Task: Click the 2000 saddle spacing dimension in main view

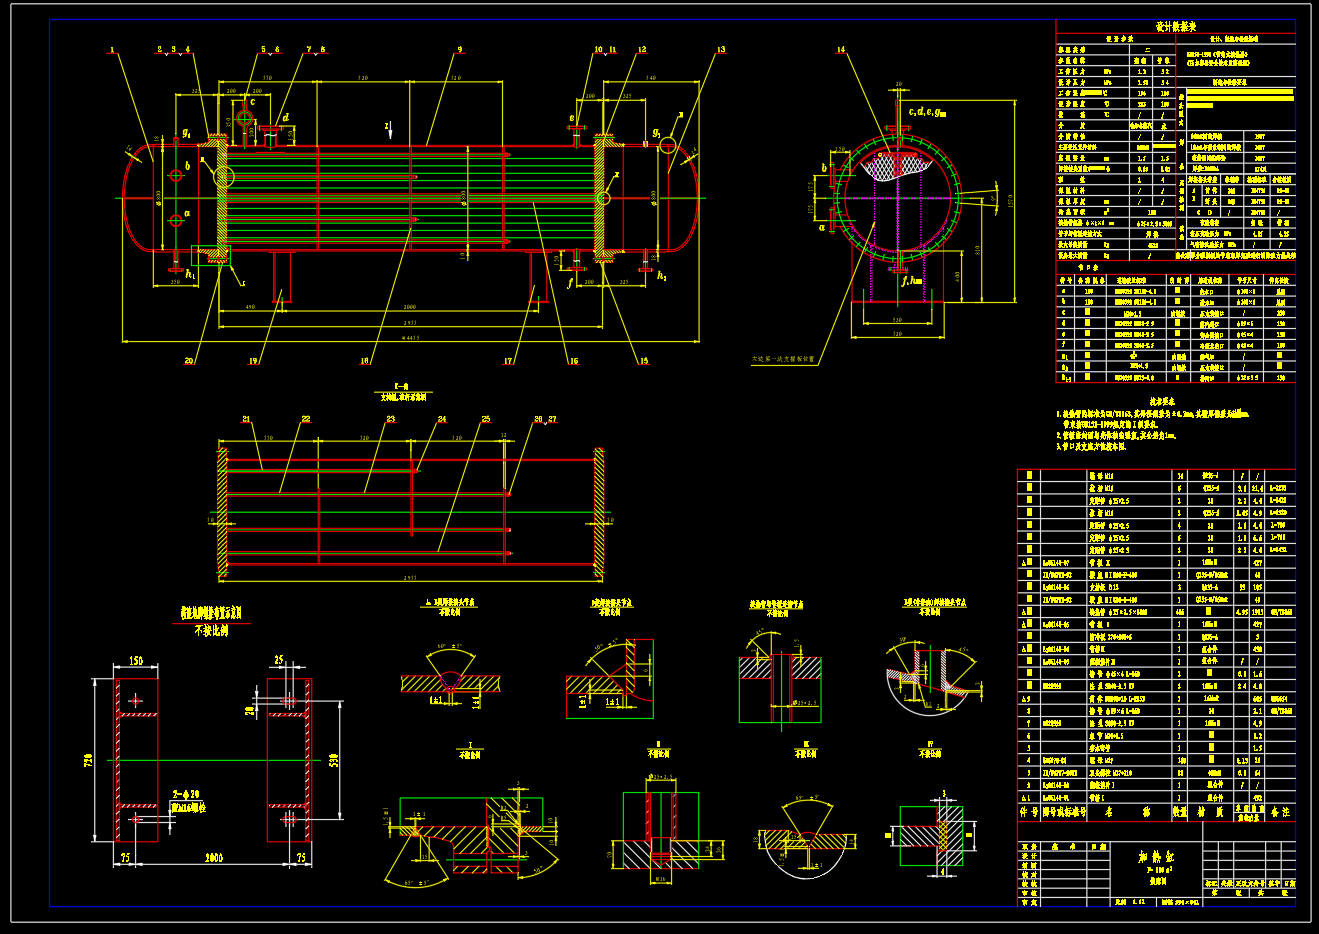Action: point(408,307)
